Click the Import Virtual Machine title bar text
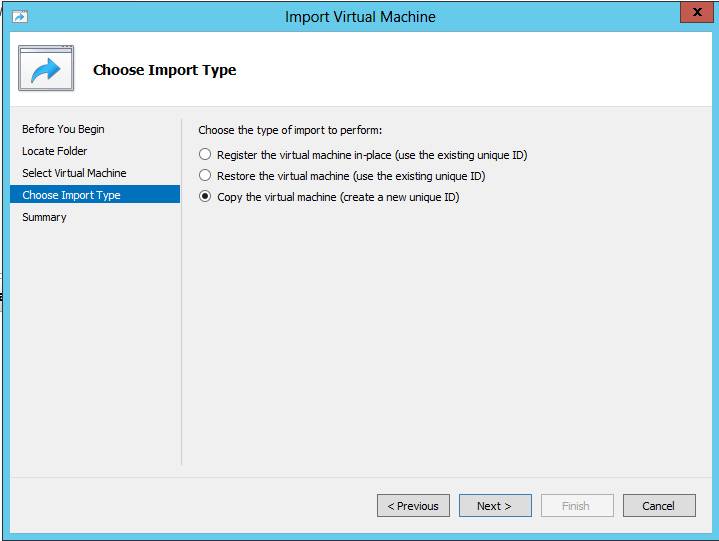 coord(360,17)
